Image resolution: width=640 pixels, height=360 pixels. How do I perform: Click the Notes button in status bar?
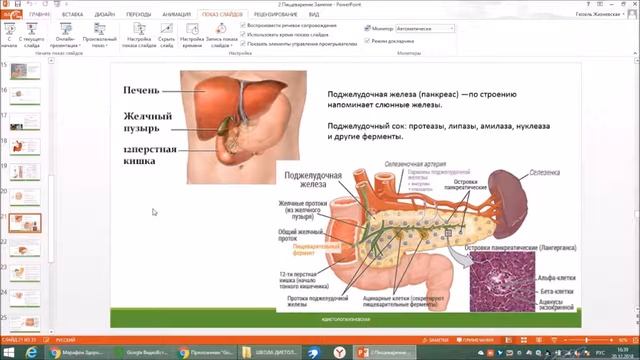point(436,340)
